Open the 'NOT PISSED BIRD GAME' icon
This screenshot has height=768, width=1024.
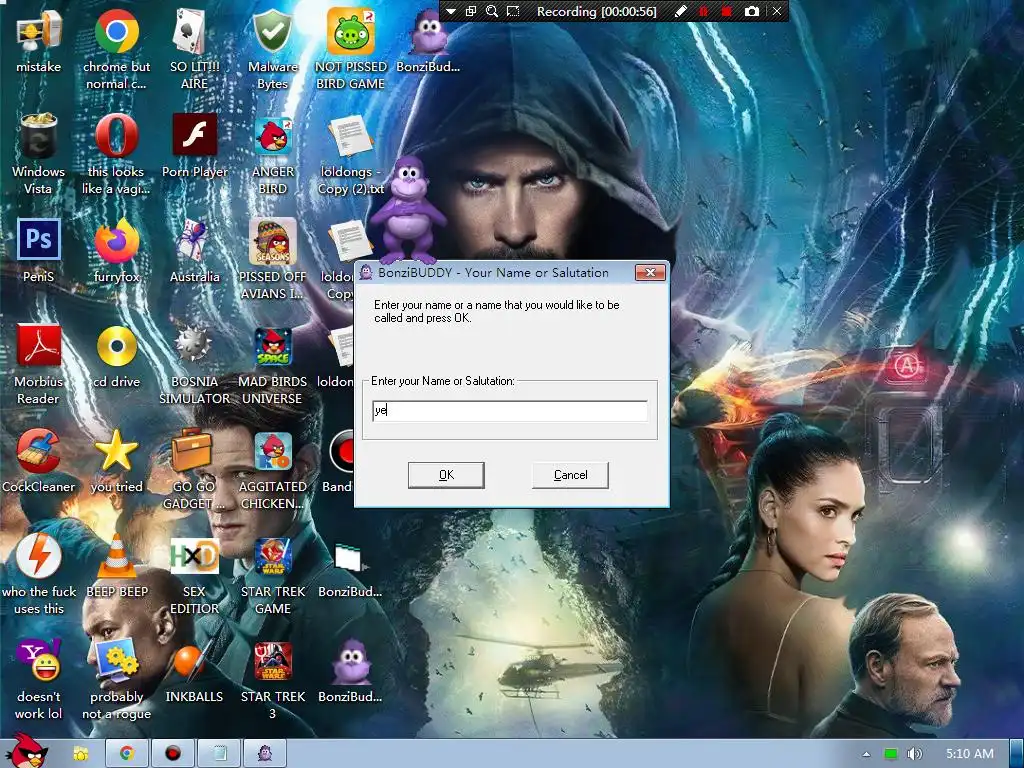coord(351,50)
